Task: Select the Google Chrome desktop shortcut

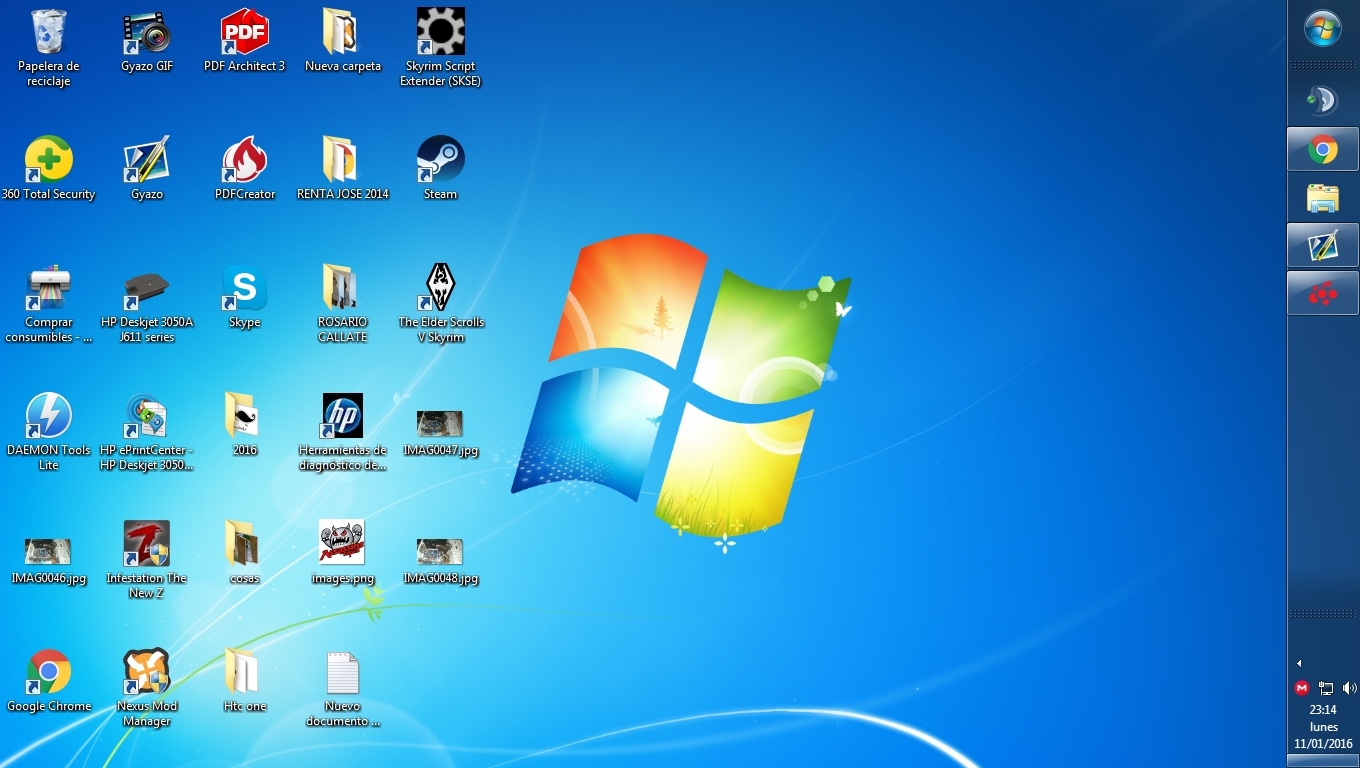Action: (x=49, y=681)
